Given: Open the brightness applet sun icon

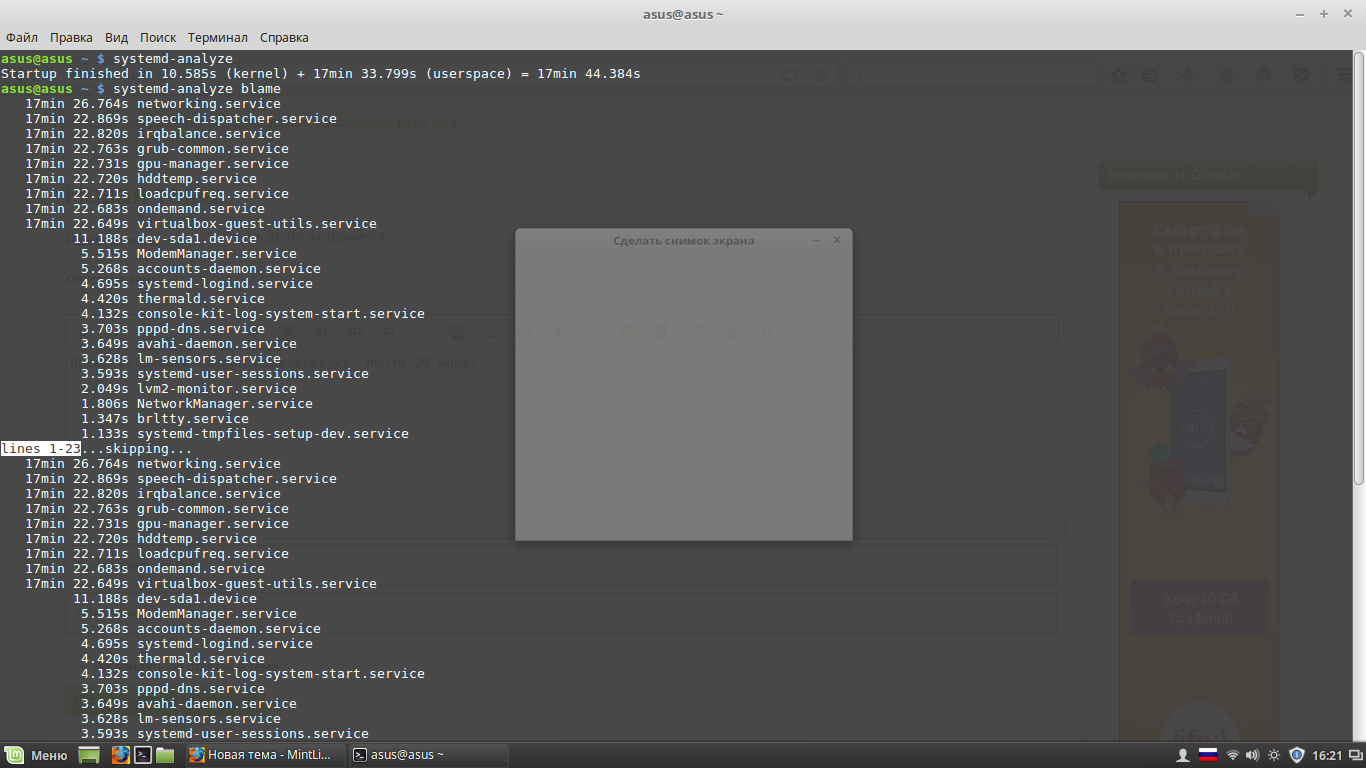Looking at the screenshot, I should (x=1274, y=755).
